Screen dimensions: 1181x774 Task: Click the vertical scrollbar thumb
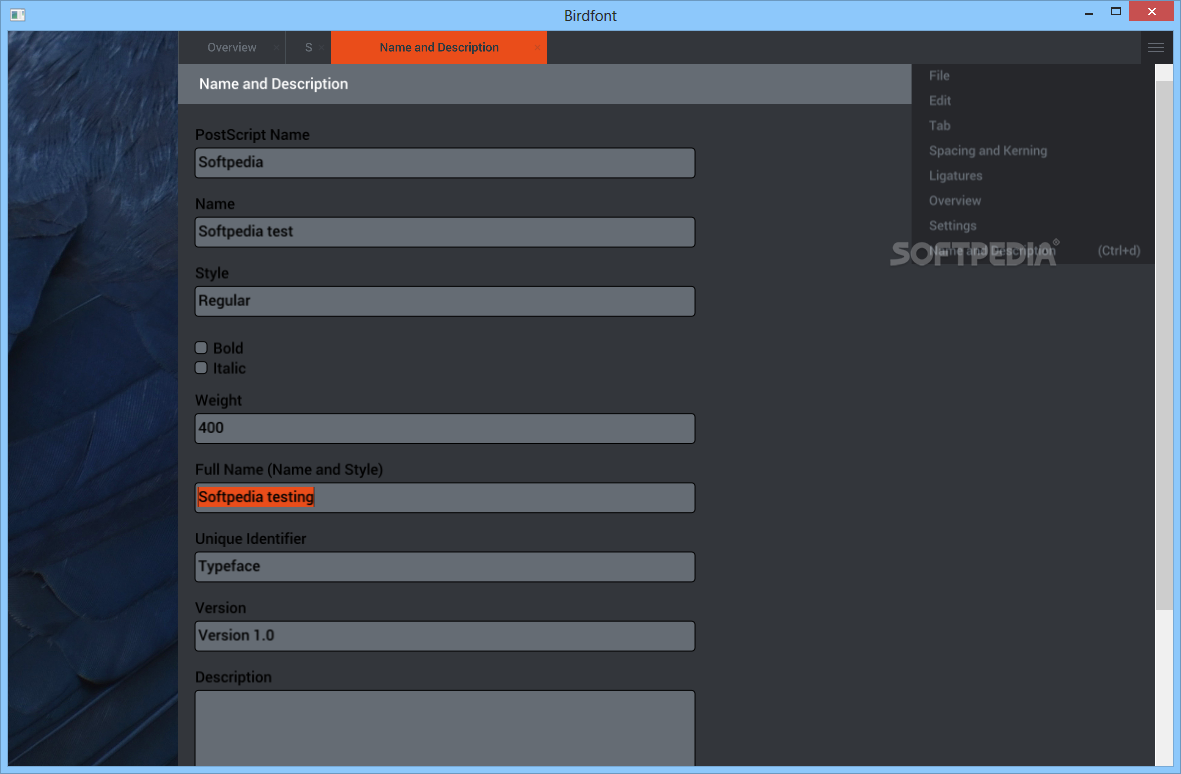pos(1164,345)
